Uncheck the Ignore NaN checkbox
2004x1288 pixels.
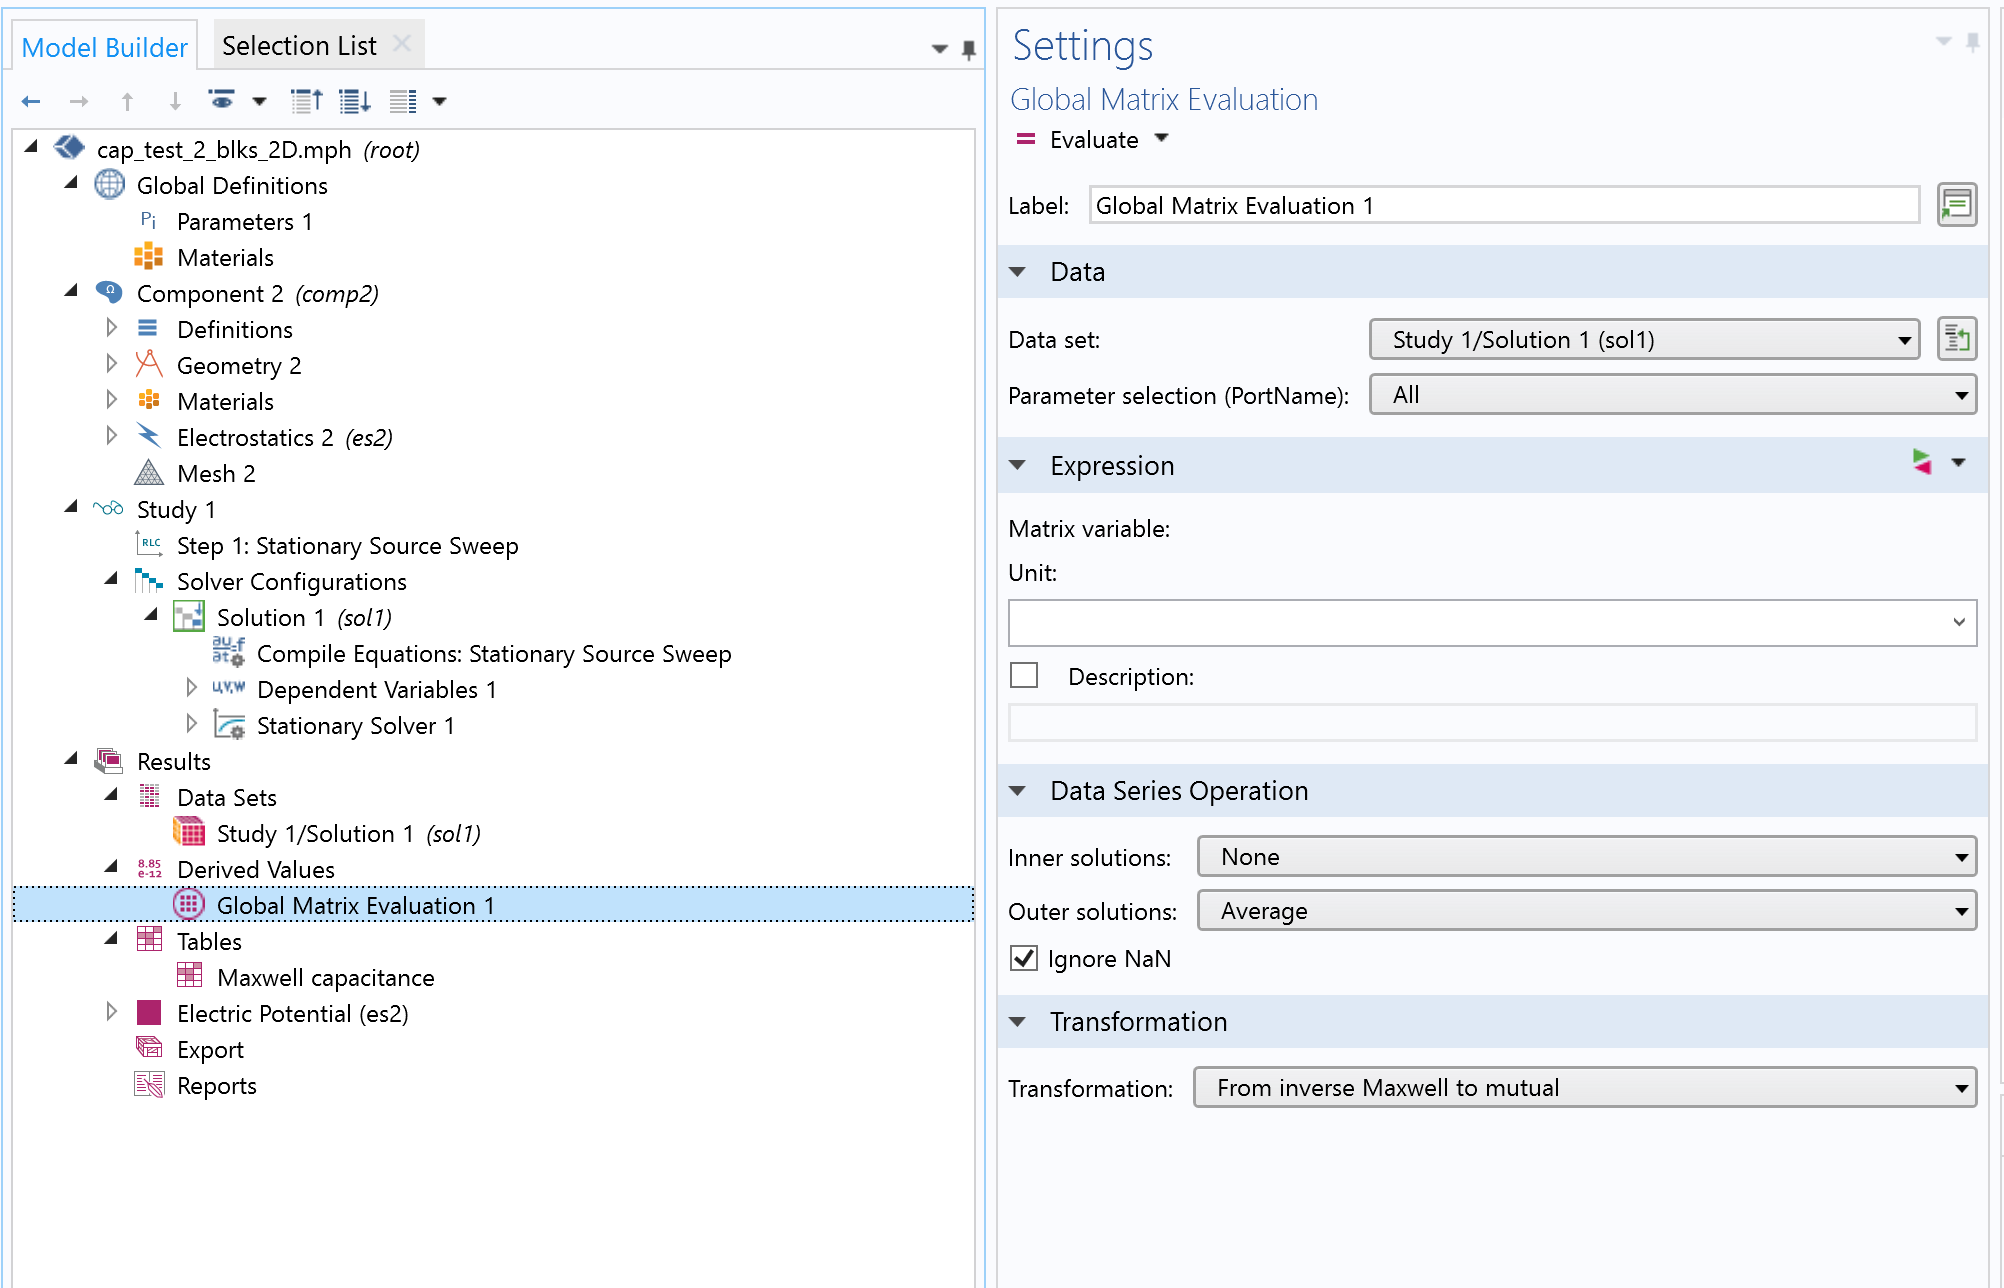[1024, 958]
